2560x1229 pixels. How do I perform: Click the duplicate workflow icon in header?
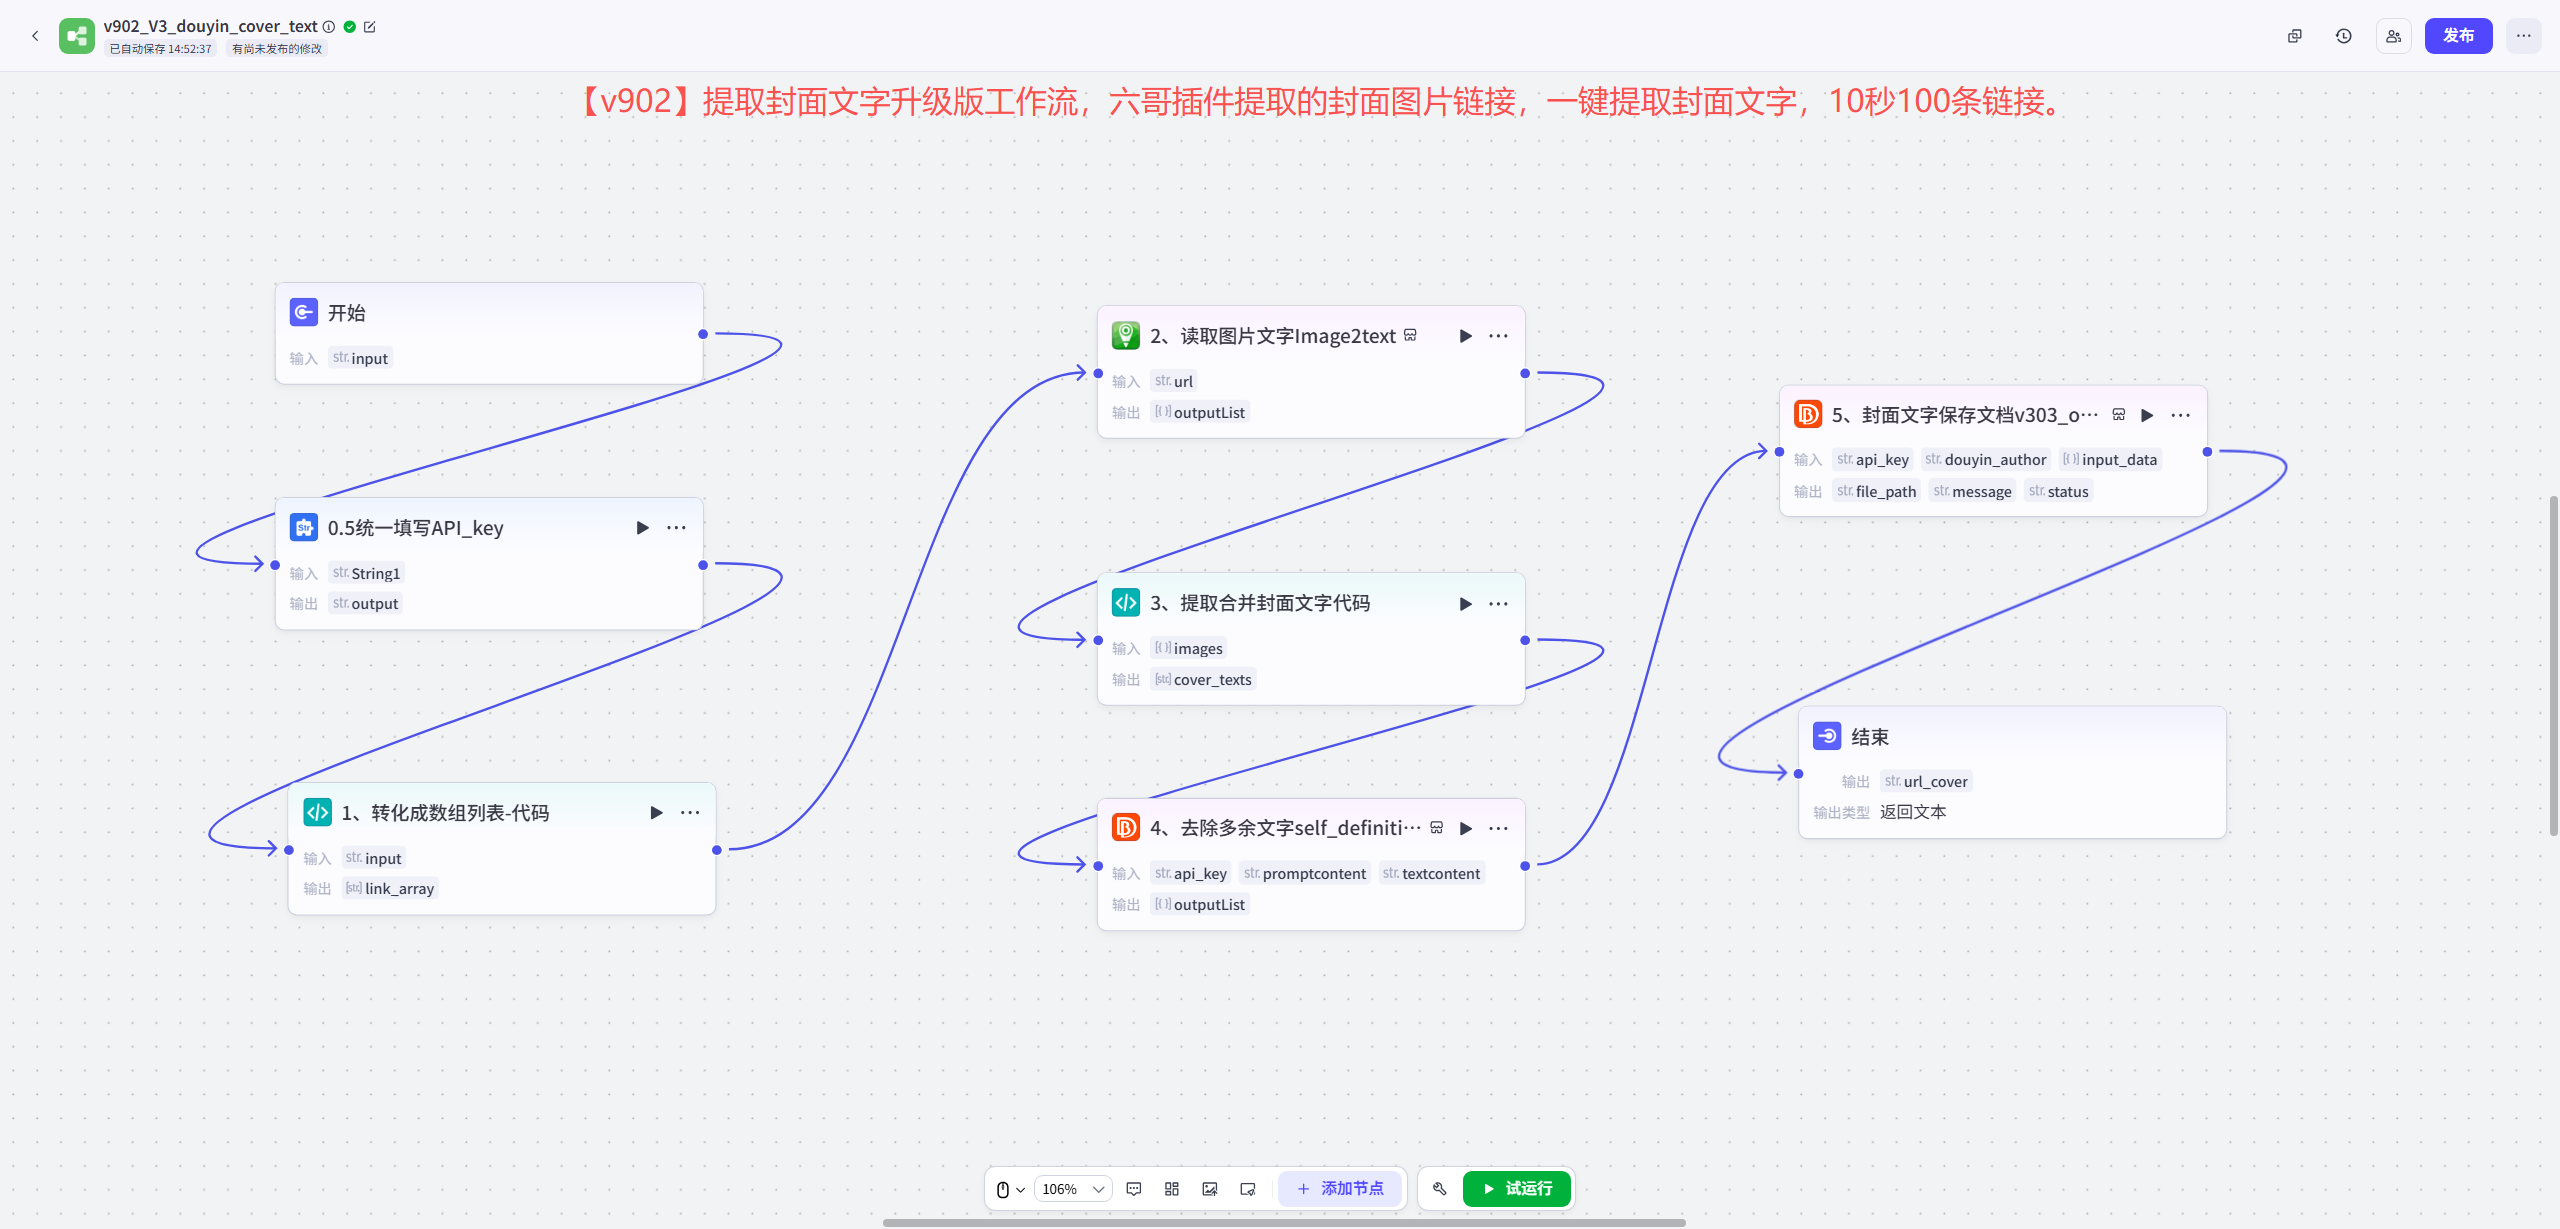2295,36
